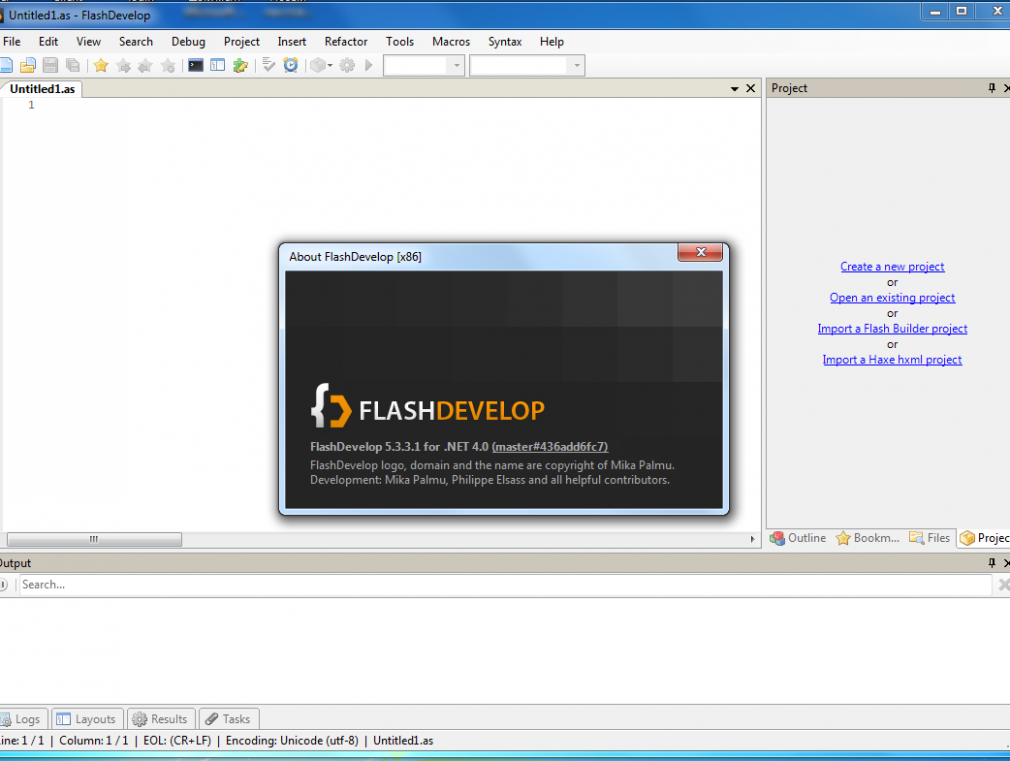Image resolution: width=1010 pixels, height=761 pixels.
Task: Click the Test Project play arrow
Action: tap(368, 65)
